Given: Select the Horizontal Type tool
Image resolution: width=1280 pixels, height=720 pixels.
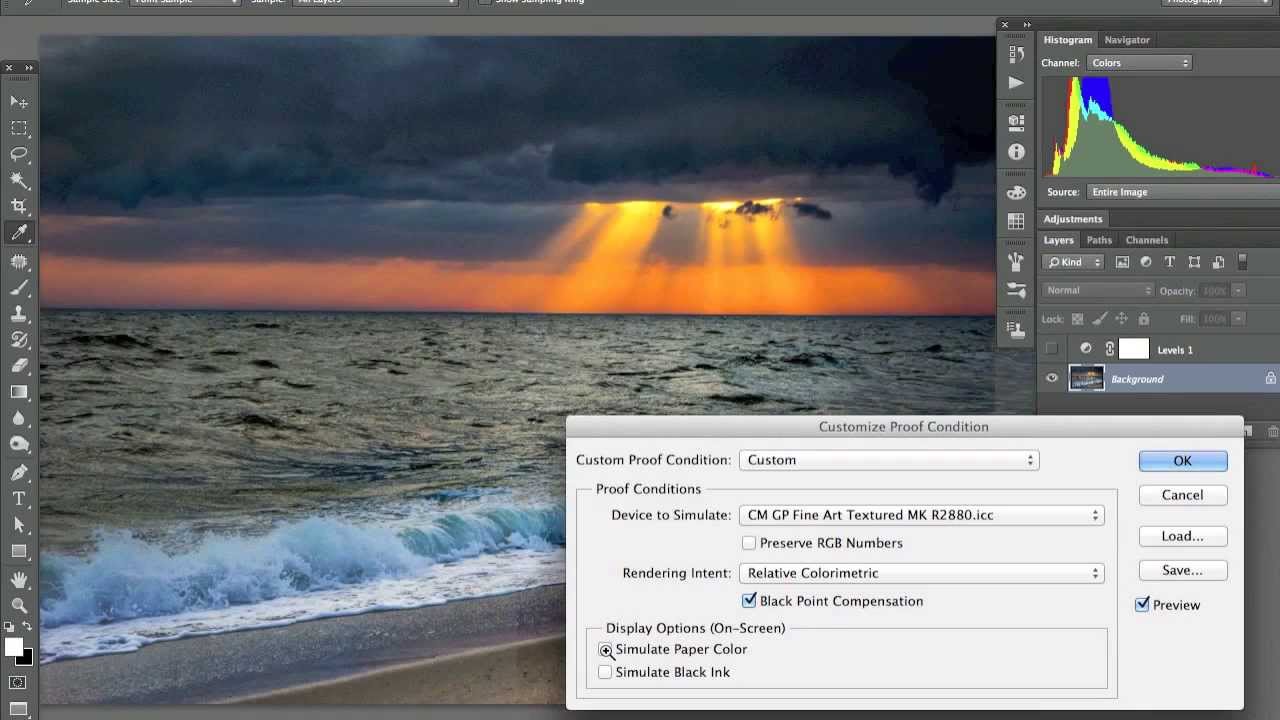Looking at the screenshot, I should click(19, 499).
